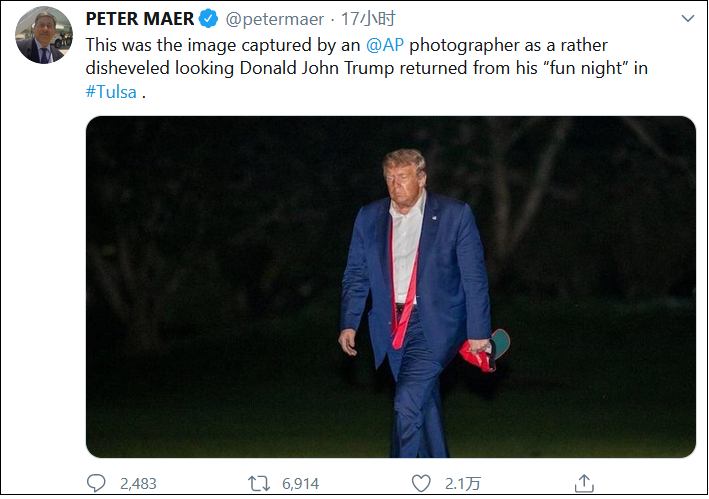Click the @petermaer handle
709x499 pixels.
click(x=272, y=18)
